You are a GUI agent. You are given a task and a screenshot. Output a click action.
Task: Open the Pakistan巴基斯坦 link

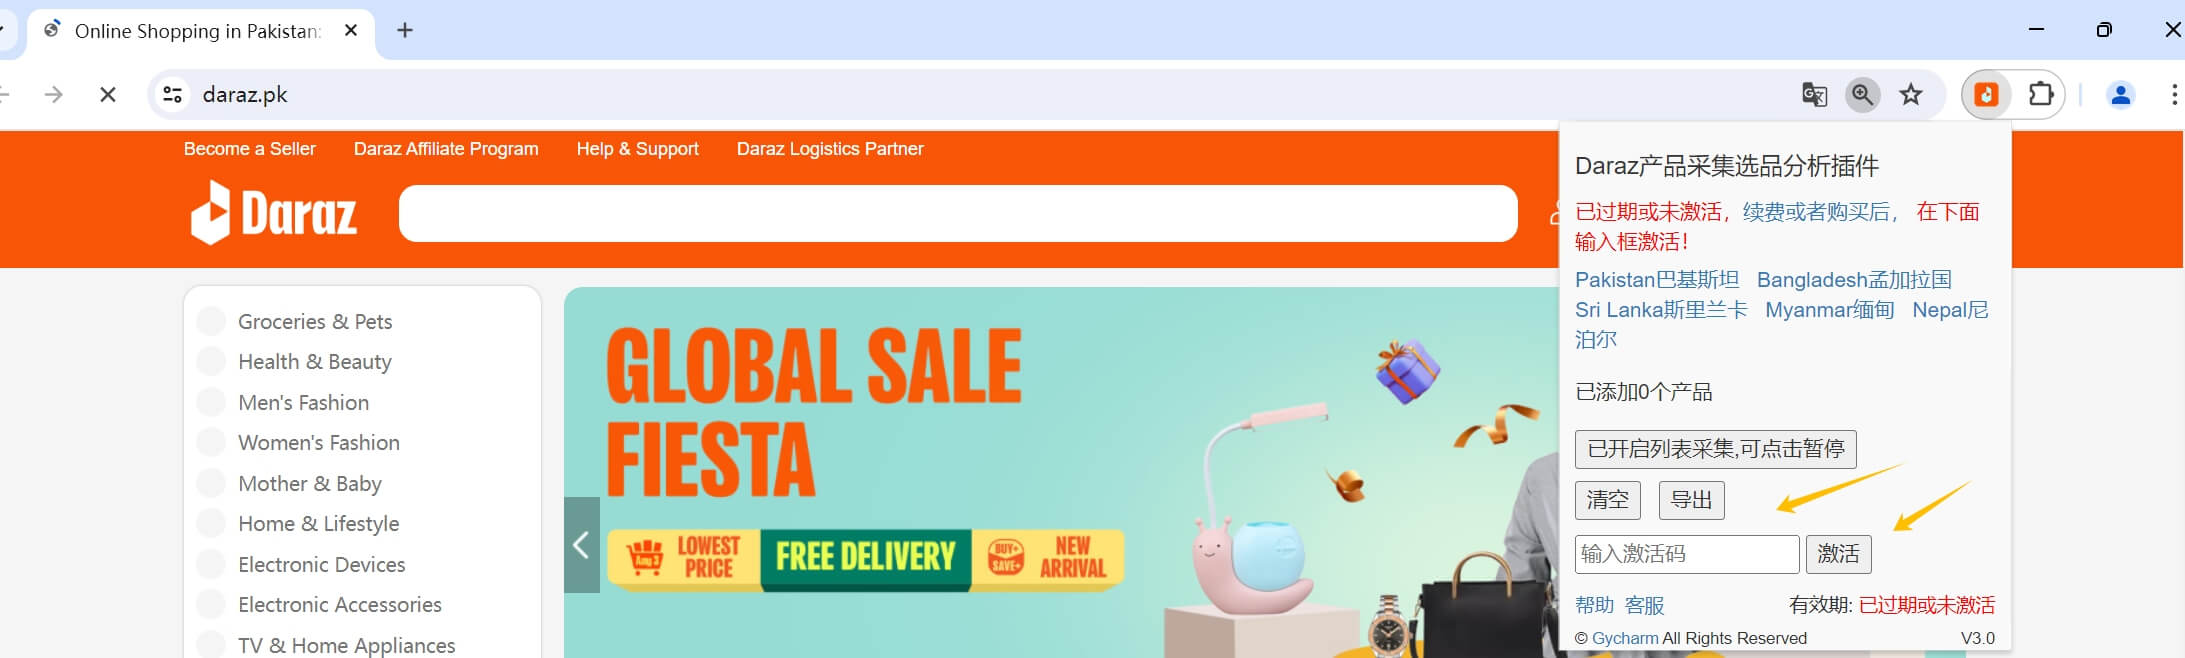coord(1657,280)
